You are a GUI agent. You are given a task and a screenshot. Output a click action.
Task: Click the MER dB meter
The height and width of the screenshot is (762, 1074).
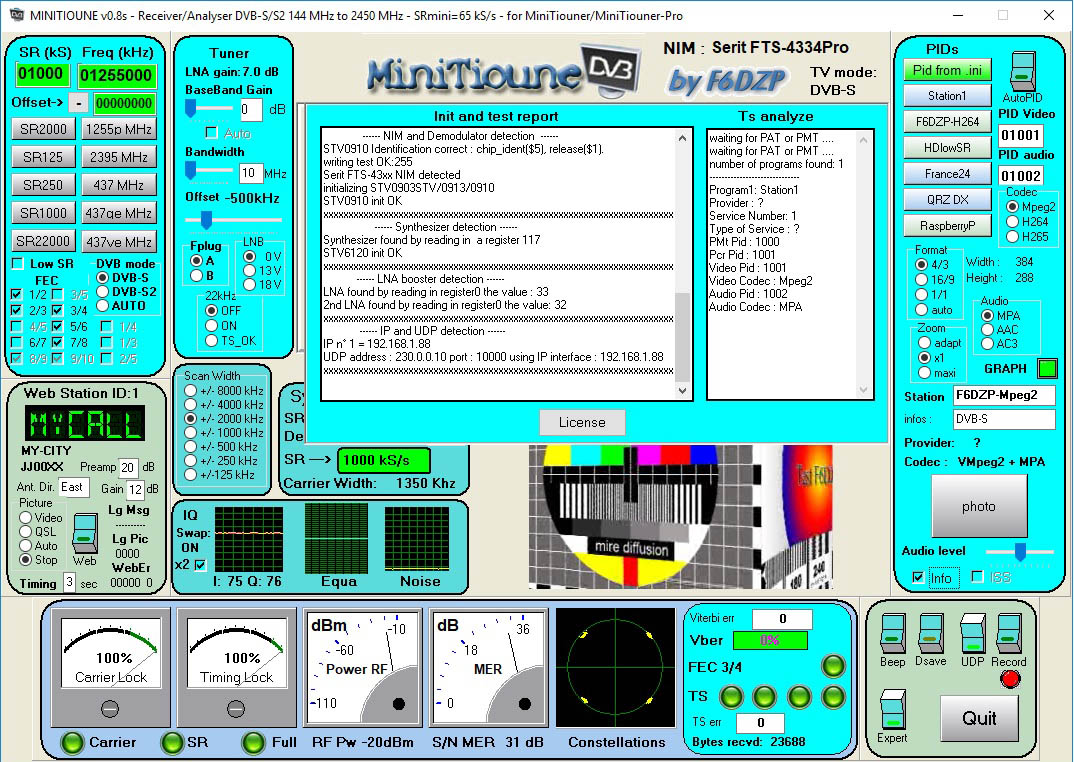pos(488,668)
